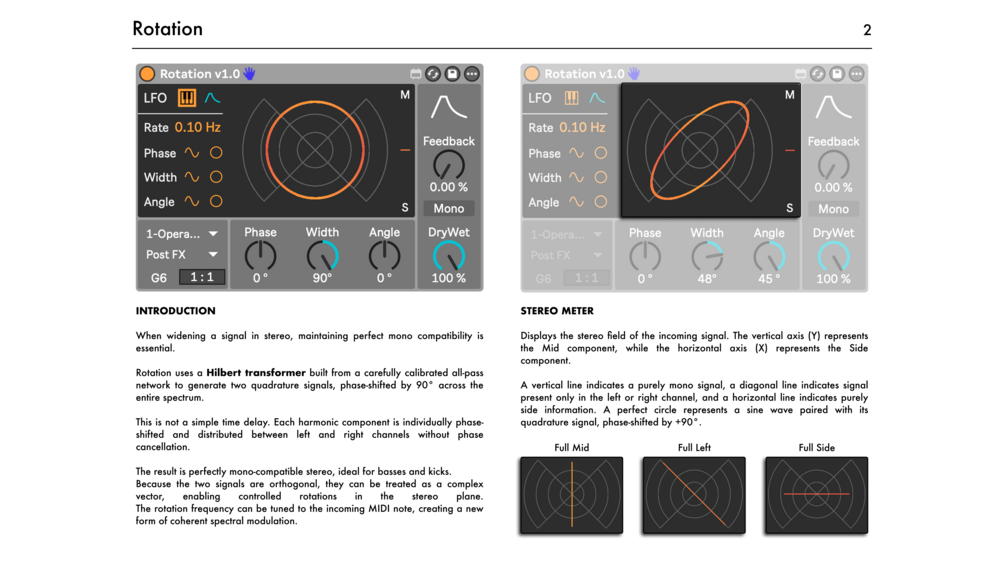The width and height of the screenshot is (1005, 565).
Task: Click the Mono button on dimmed device
Action: (x=833, y=209)
